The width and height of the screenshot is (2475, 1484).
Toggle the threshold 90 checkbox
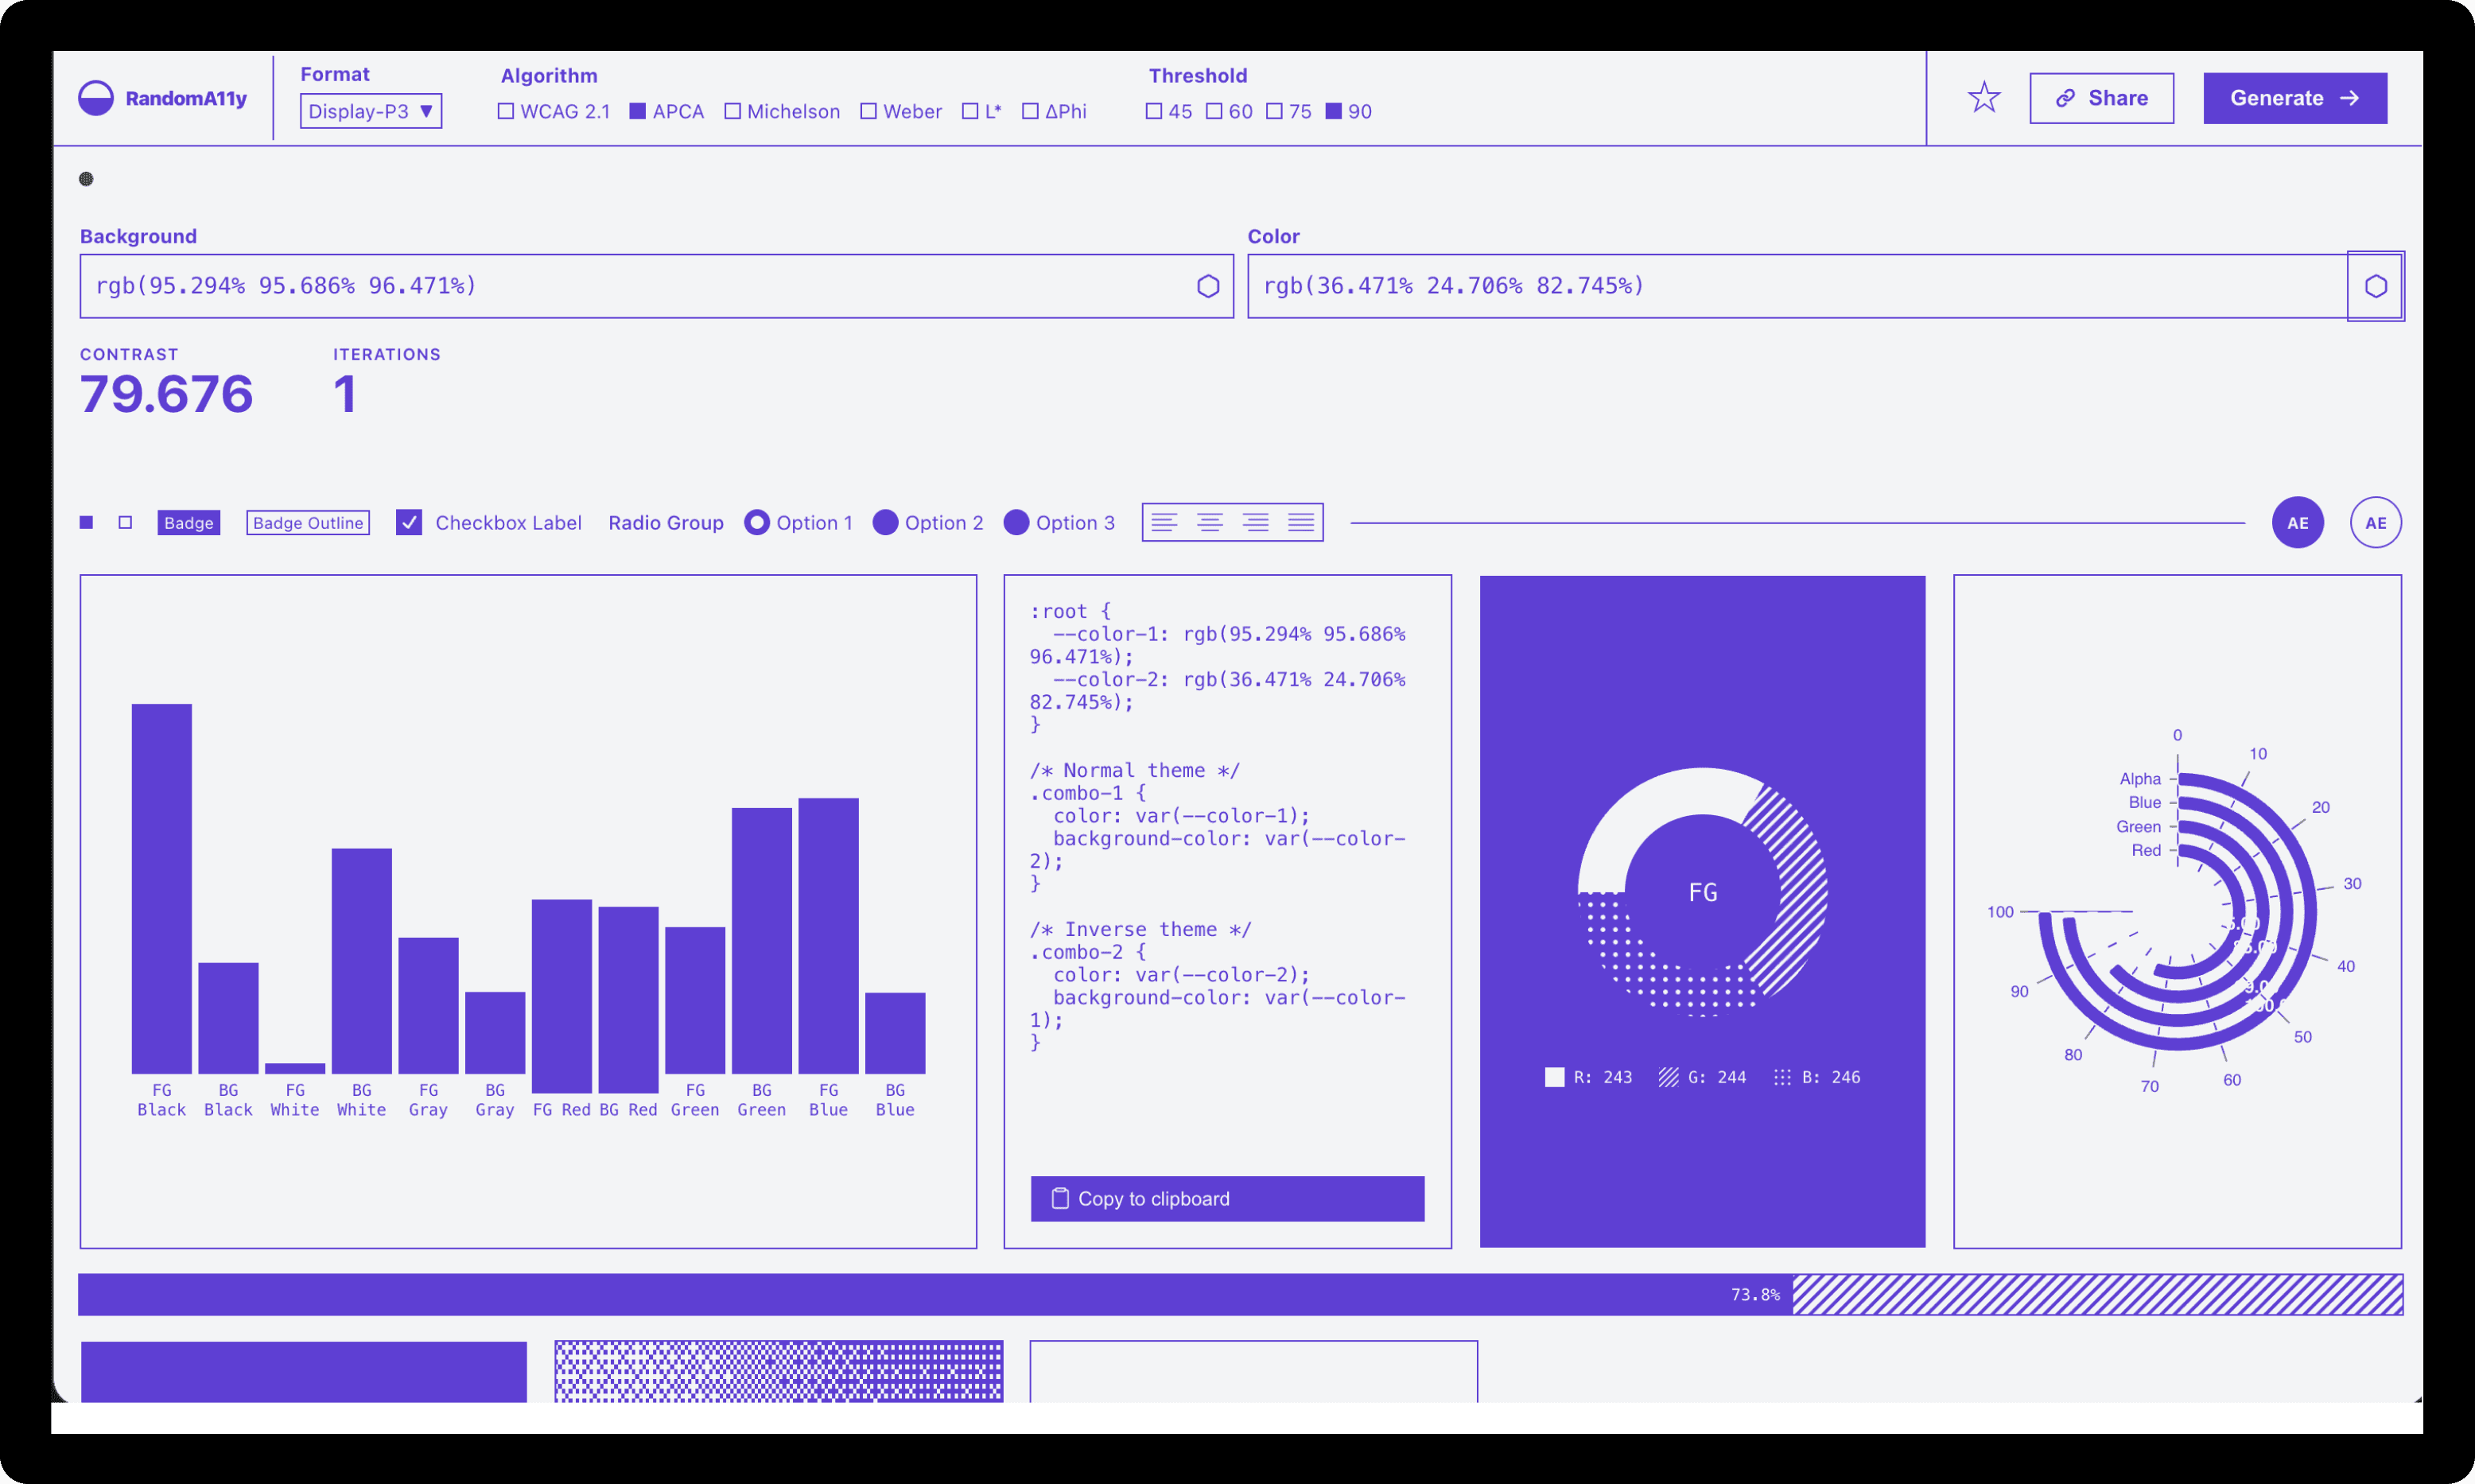[x=1334, y=111]
